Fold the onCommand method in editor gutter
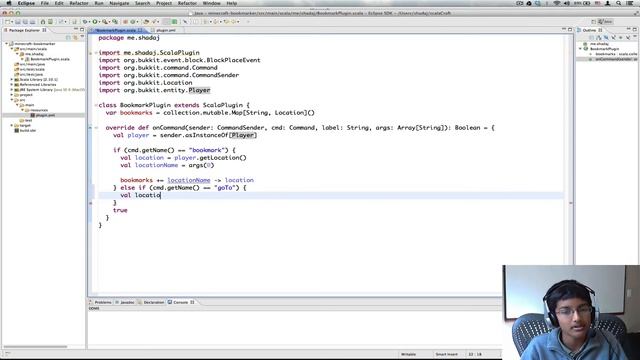Screen dimensions: 640x360 pos(96,128)
